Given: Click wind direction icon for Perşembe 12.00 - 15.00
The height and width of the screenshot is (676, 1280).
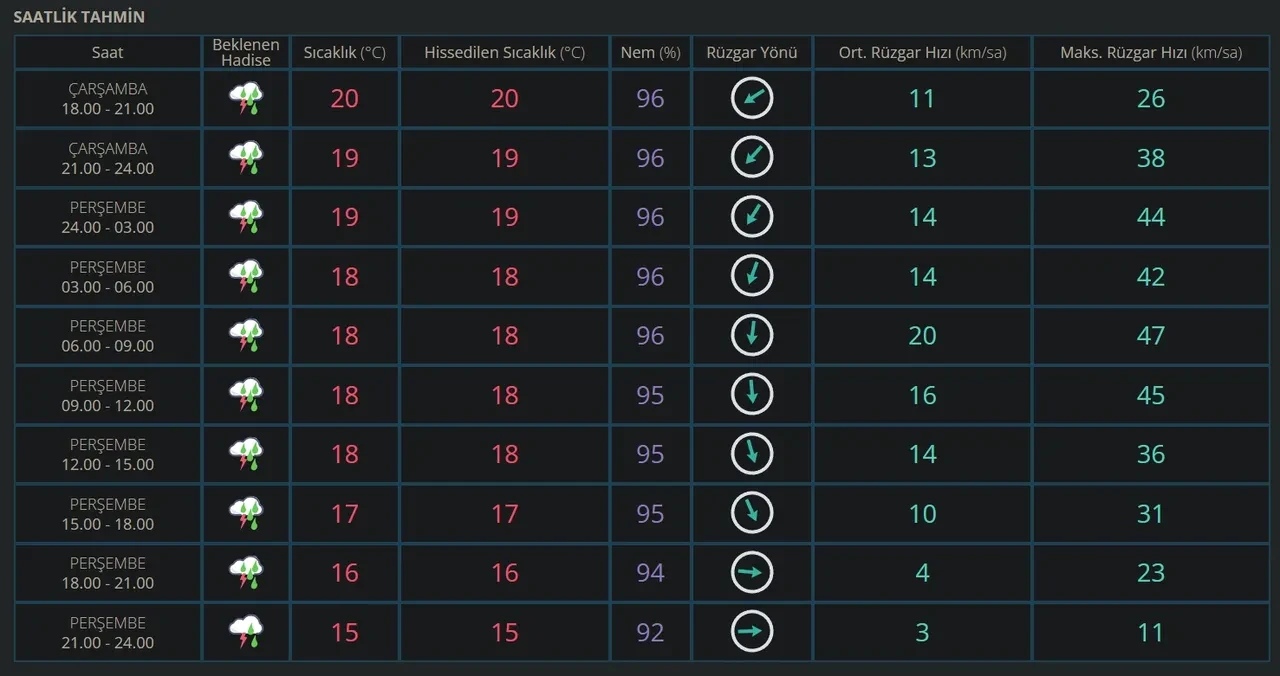Looking at the screenshot, I should [x=752, y=454].
